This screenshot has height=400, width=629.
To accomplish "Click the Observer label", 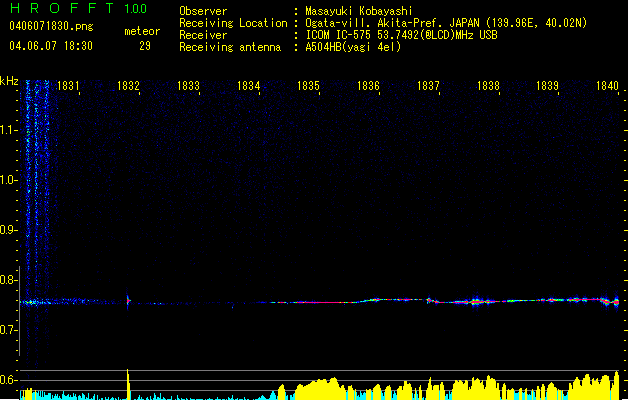I will pyautogui.click(x=203, y=11).
